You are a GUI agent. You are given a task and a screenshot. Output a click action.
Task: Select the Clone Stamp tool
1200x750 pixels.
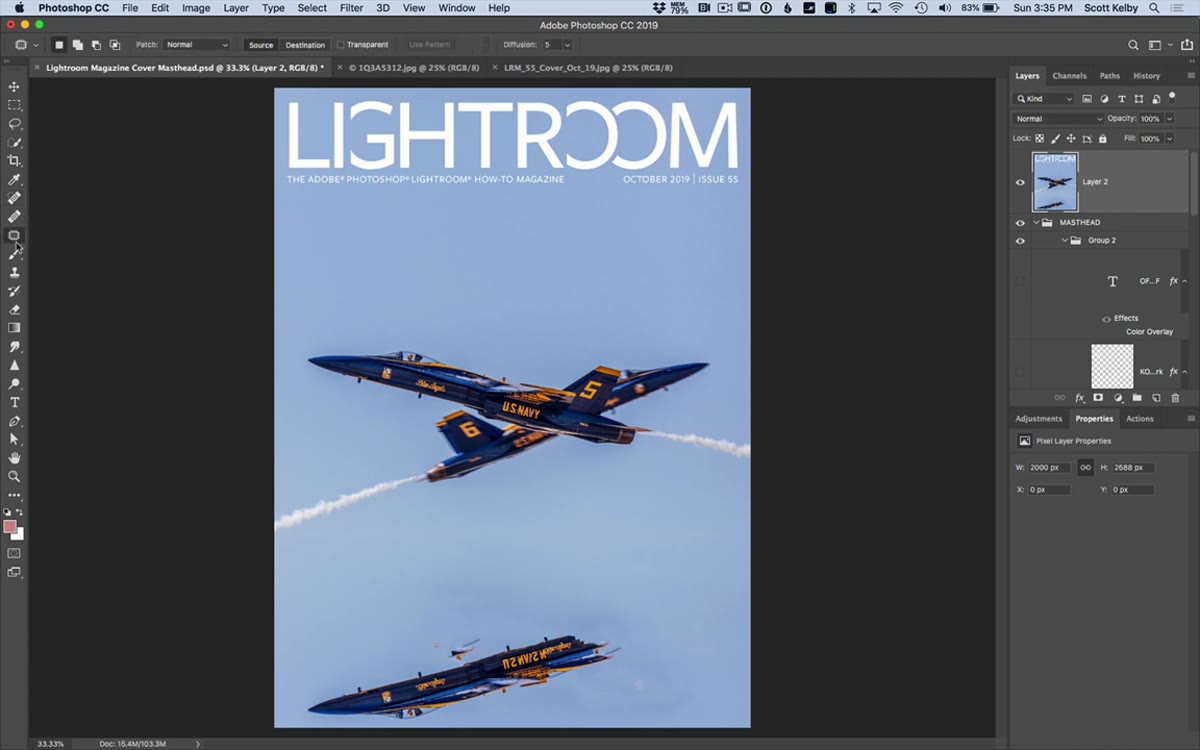click(14, 272)
